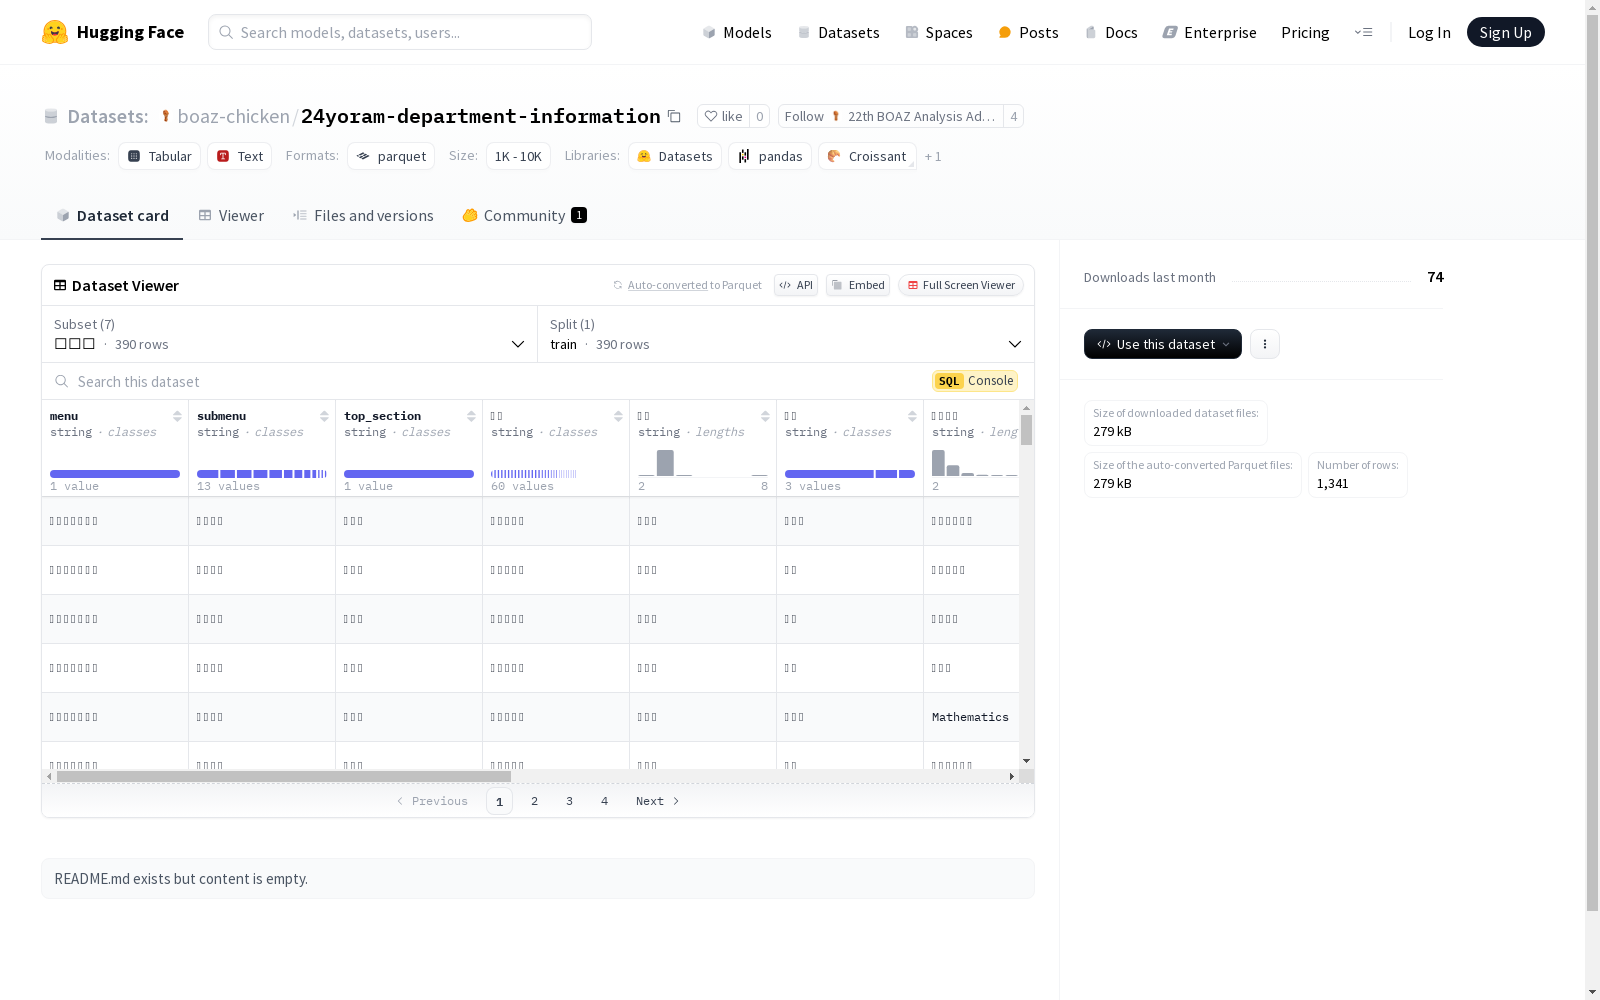
Task: Open Posts in the navigation
Action: [x=1029, y=32]
